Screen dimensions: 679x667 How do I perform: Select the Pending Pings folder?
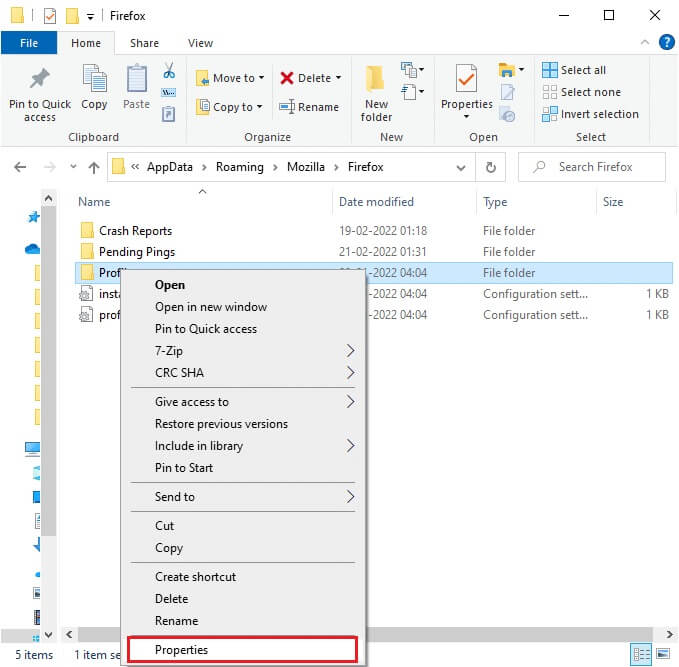137,252
